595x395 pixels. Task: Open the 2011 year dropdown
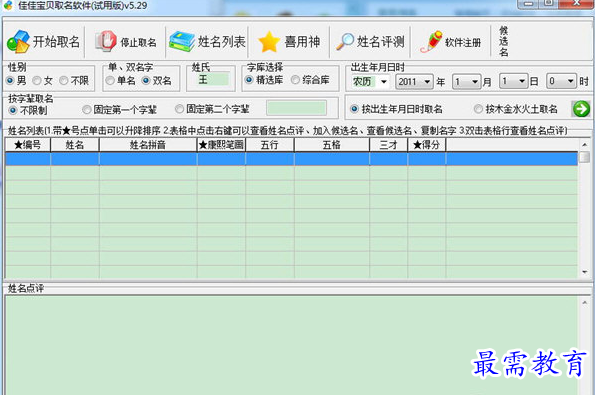(x=414, y=82)
